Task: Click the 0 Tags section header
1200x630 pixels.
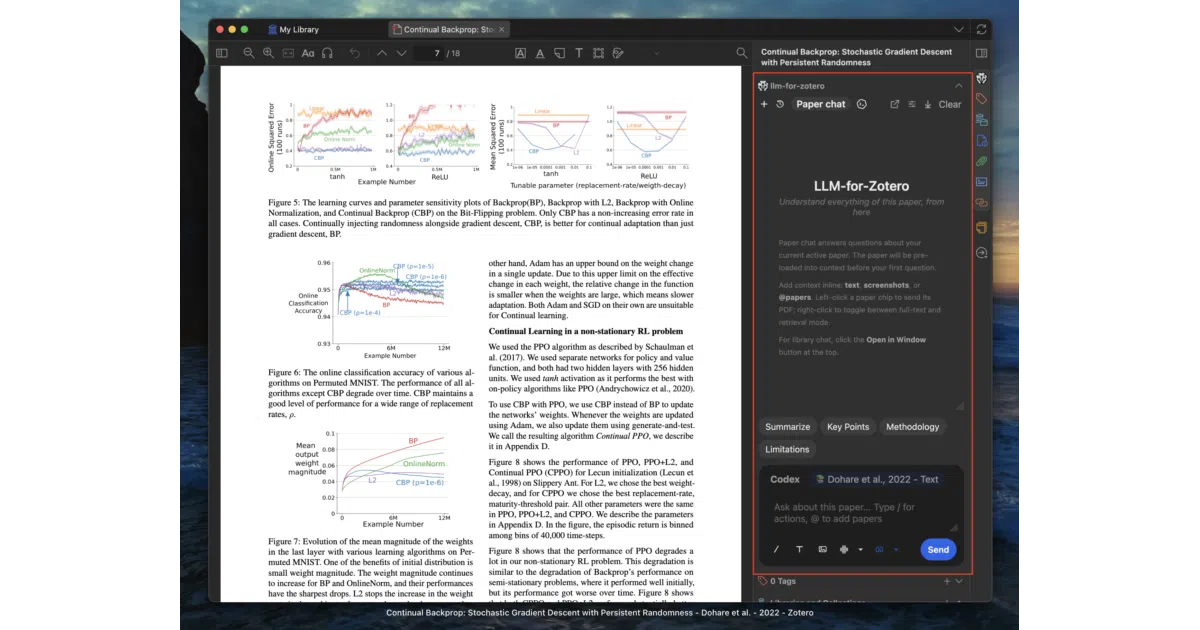Action: pos(861,580)
